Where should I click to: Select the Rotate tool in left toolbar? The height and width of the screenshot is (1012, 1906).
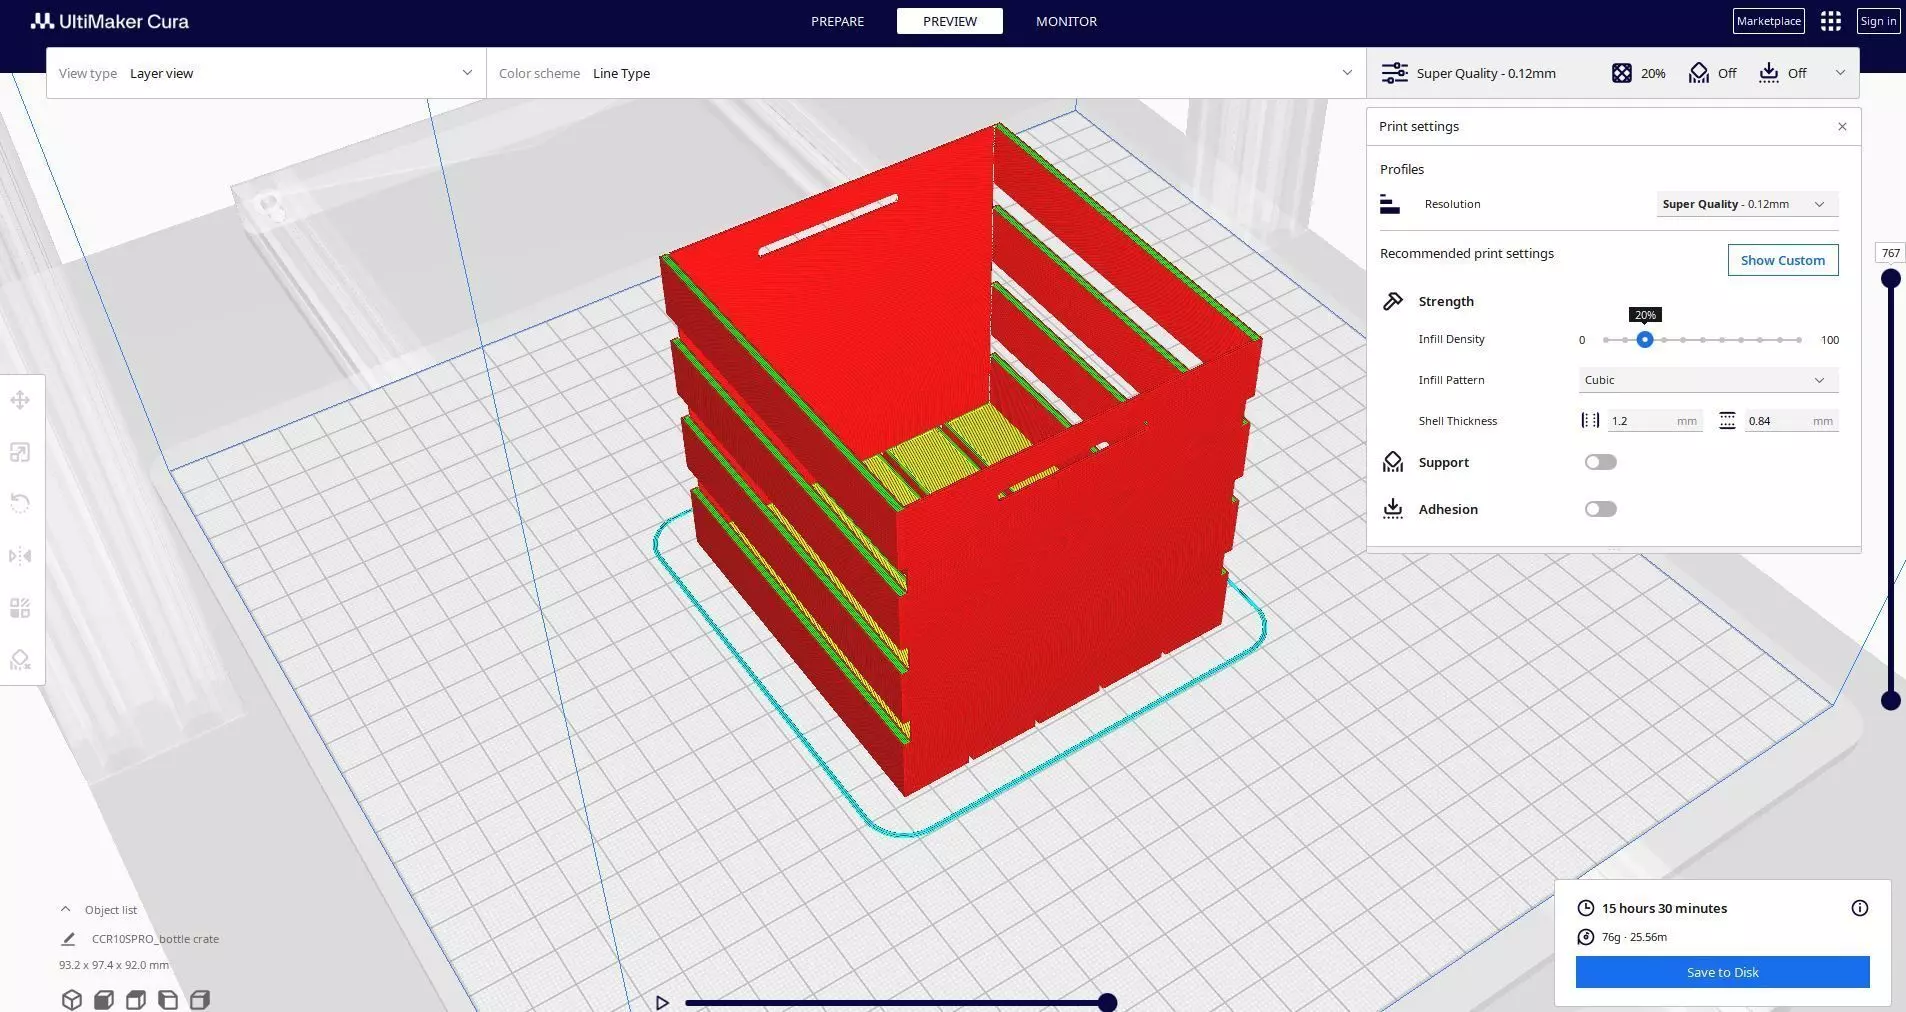20,504
